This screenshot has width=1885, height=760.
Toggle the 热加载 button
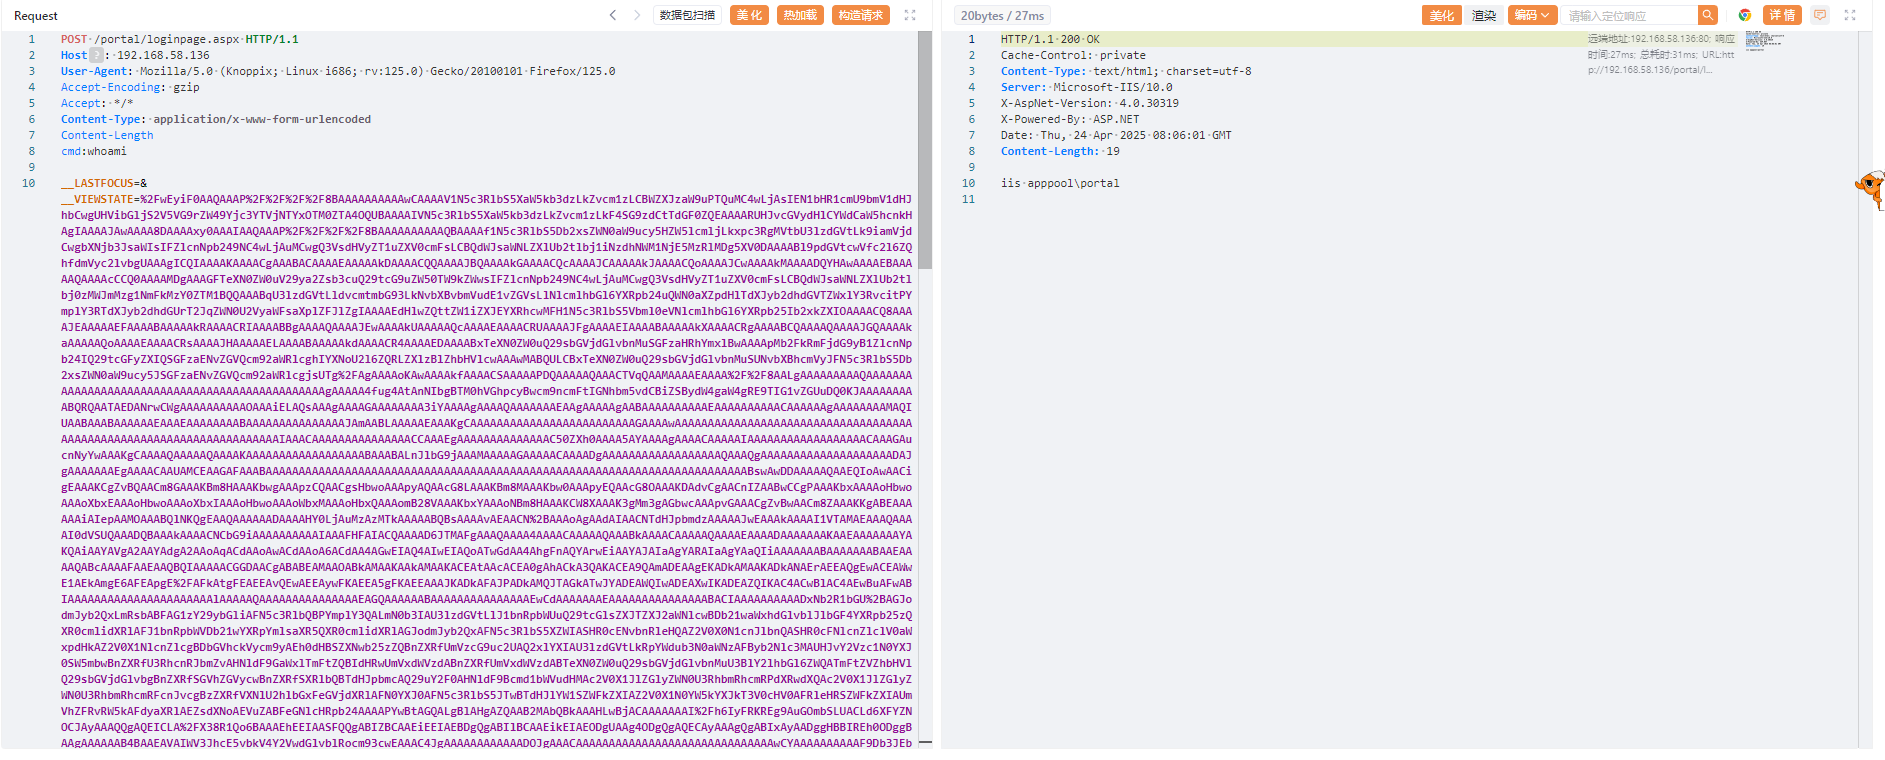[x=800, y=15]
